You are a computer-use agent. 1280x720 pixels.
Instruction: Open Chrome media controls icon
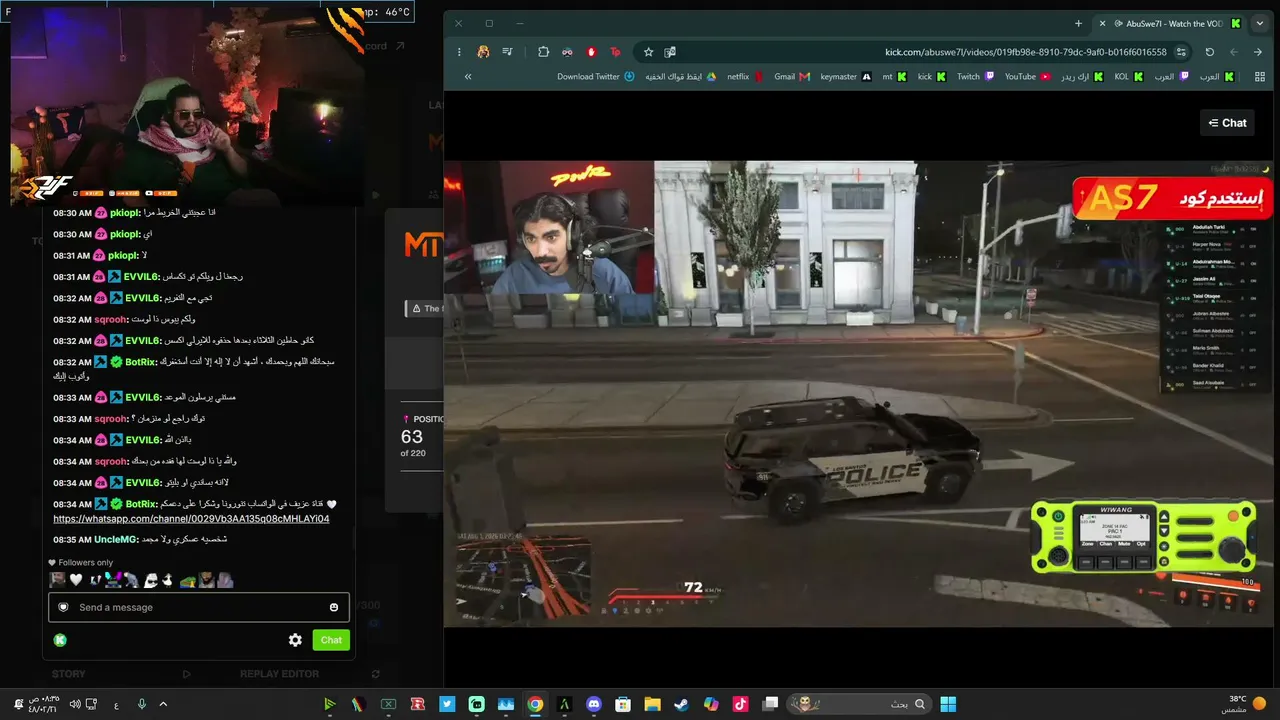click(508, 52)
